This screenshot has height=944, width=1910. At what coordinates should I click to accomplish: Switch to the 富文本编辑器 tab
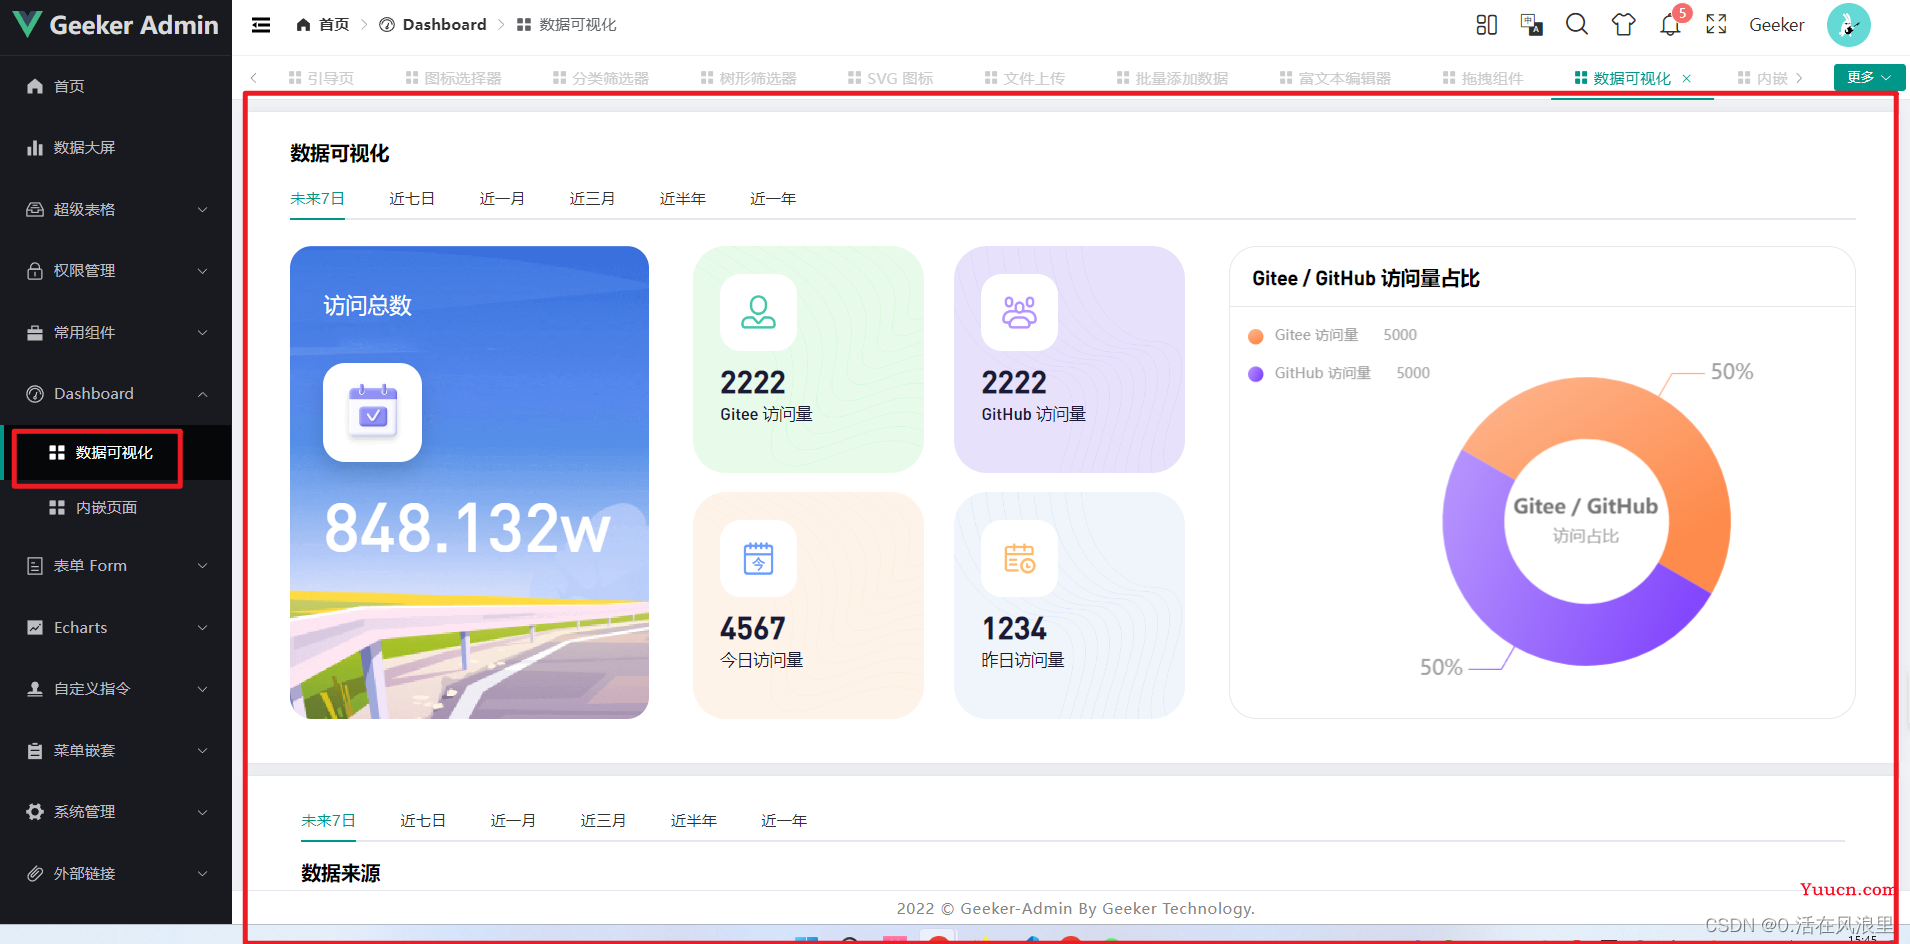[x=1335, y=78]
